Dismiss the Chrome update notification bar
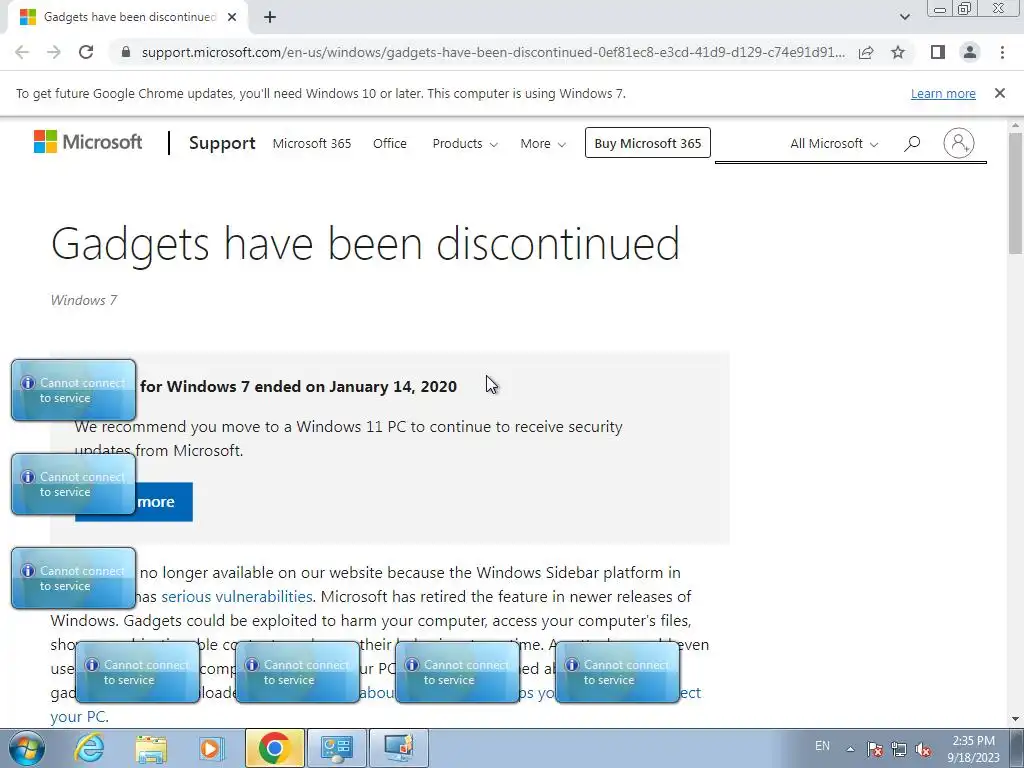Image resolution: width=1024 pixels, height=768 pixels. tap(1000, 93)
